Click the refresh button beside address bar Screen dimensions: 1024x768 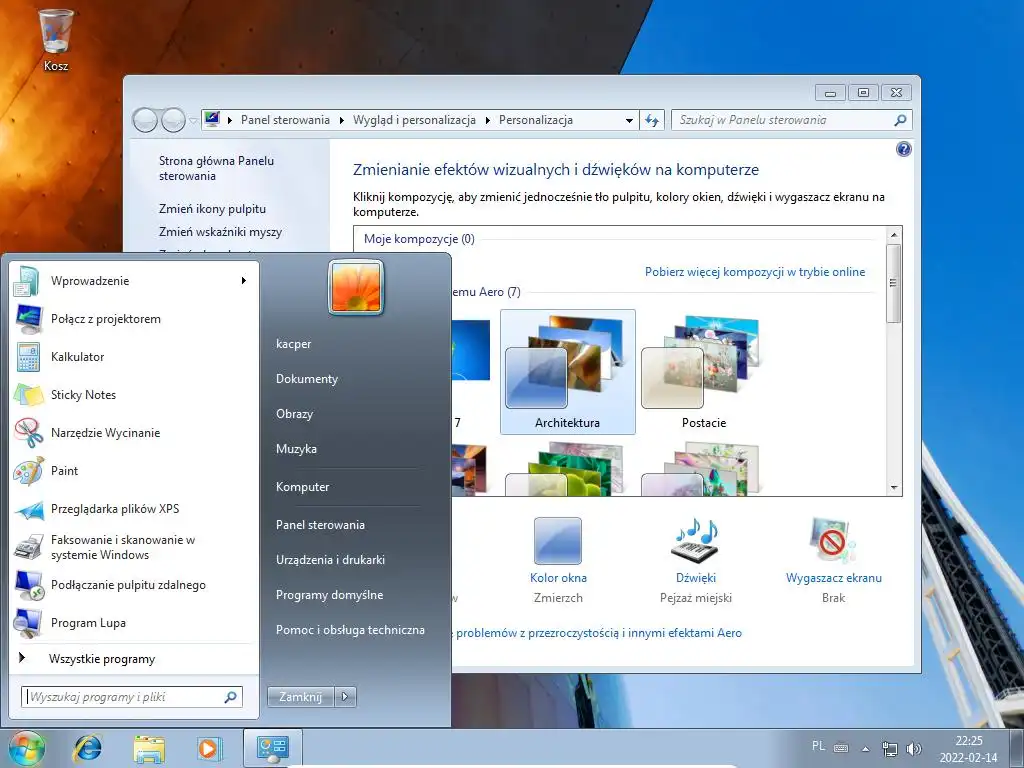coord(652,120)
